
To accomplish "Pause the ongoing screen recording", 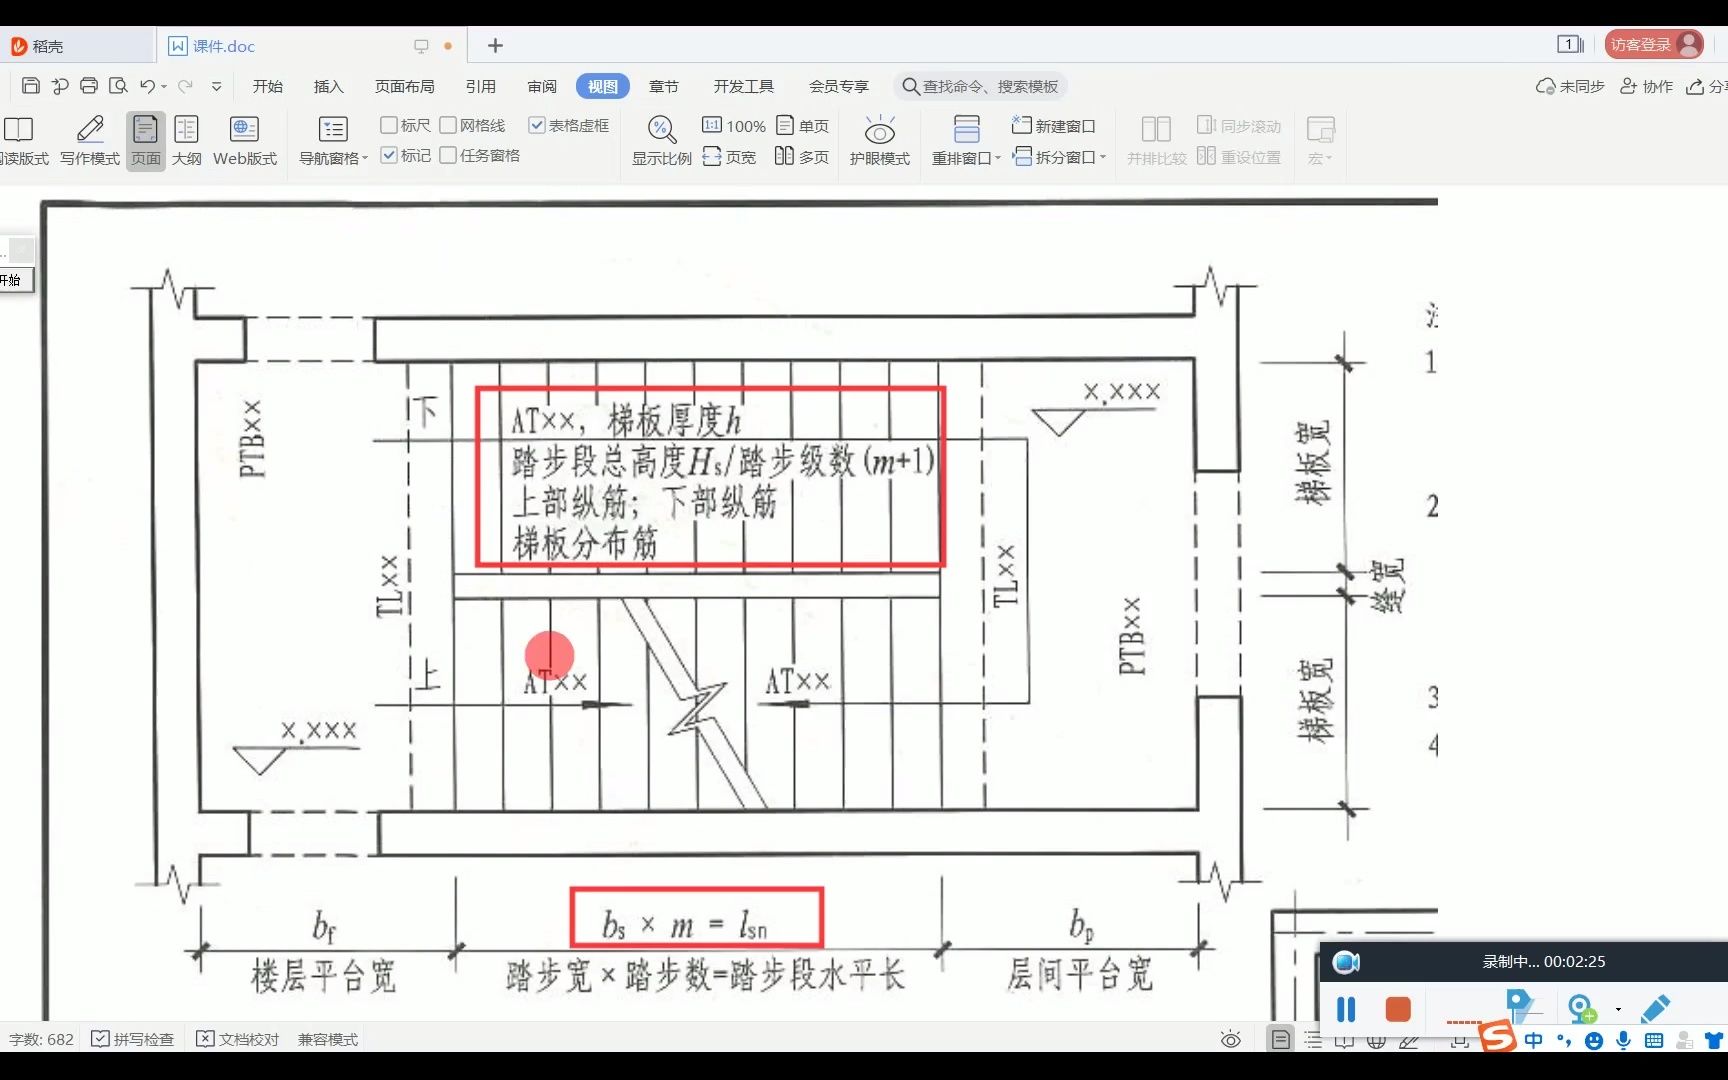I will pyautogui.click(x=1345, y=1010).
